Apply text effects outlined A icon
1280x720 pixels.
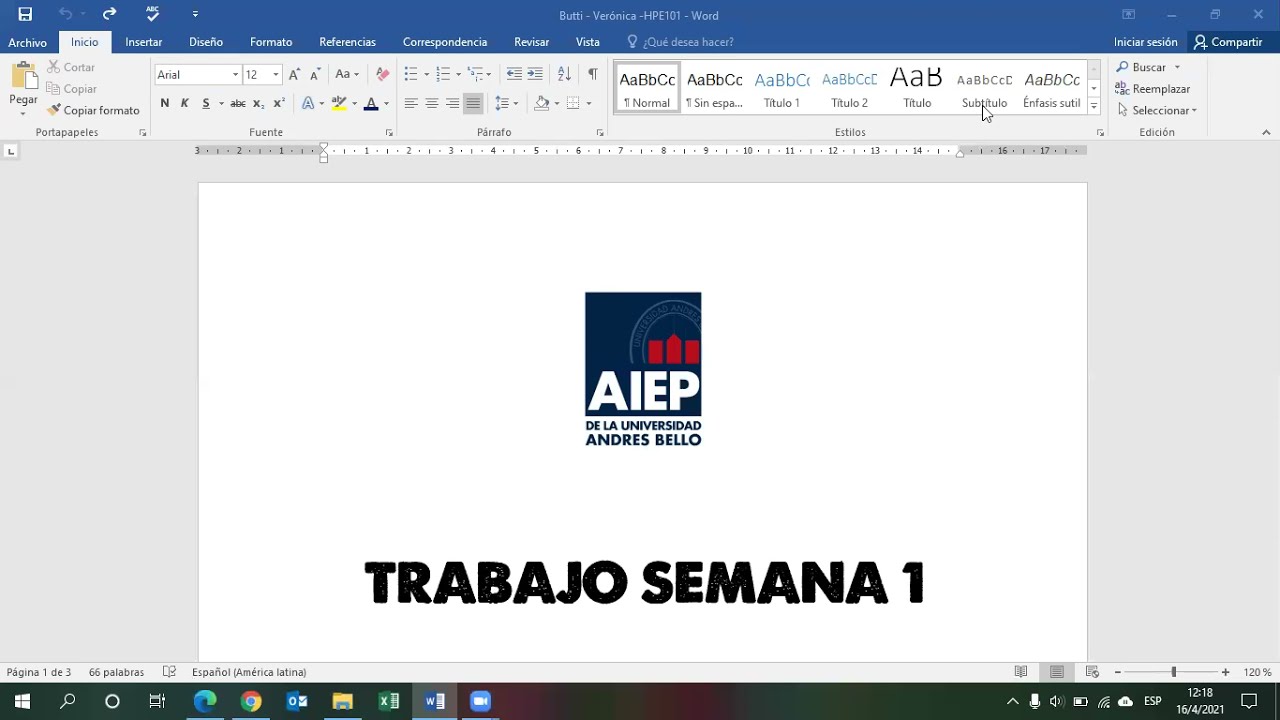point(307,103)
